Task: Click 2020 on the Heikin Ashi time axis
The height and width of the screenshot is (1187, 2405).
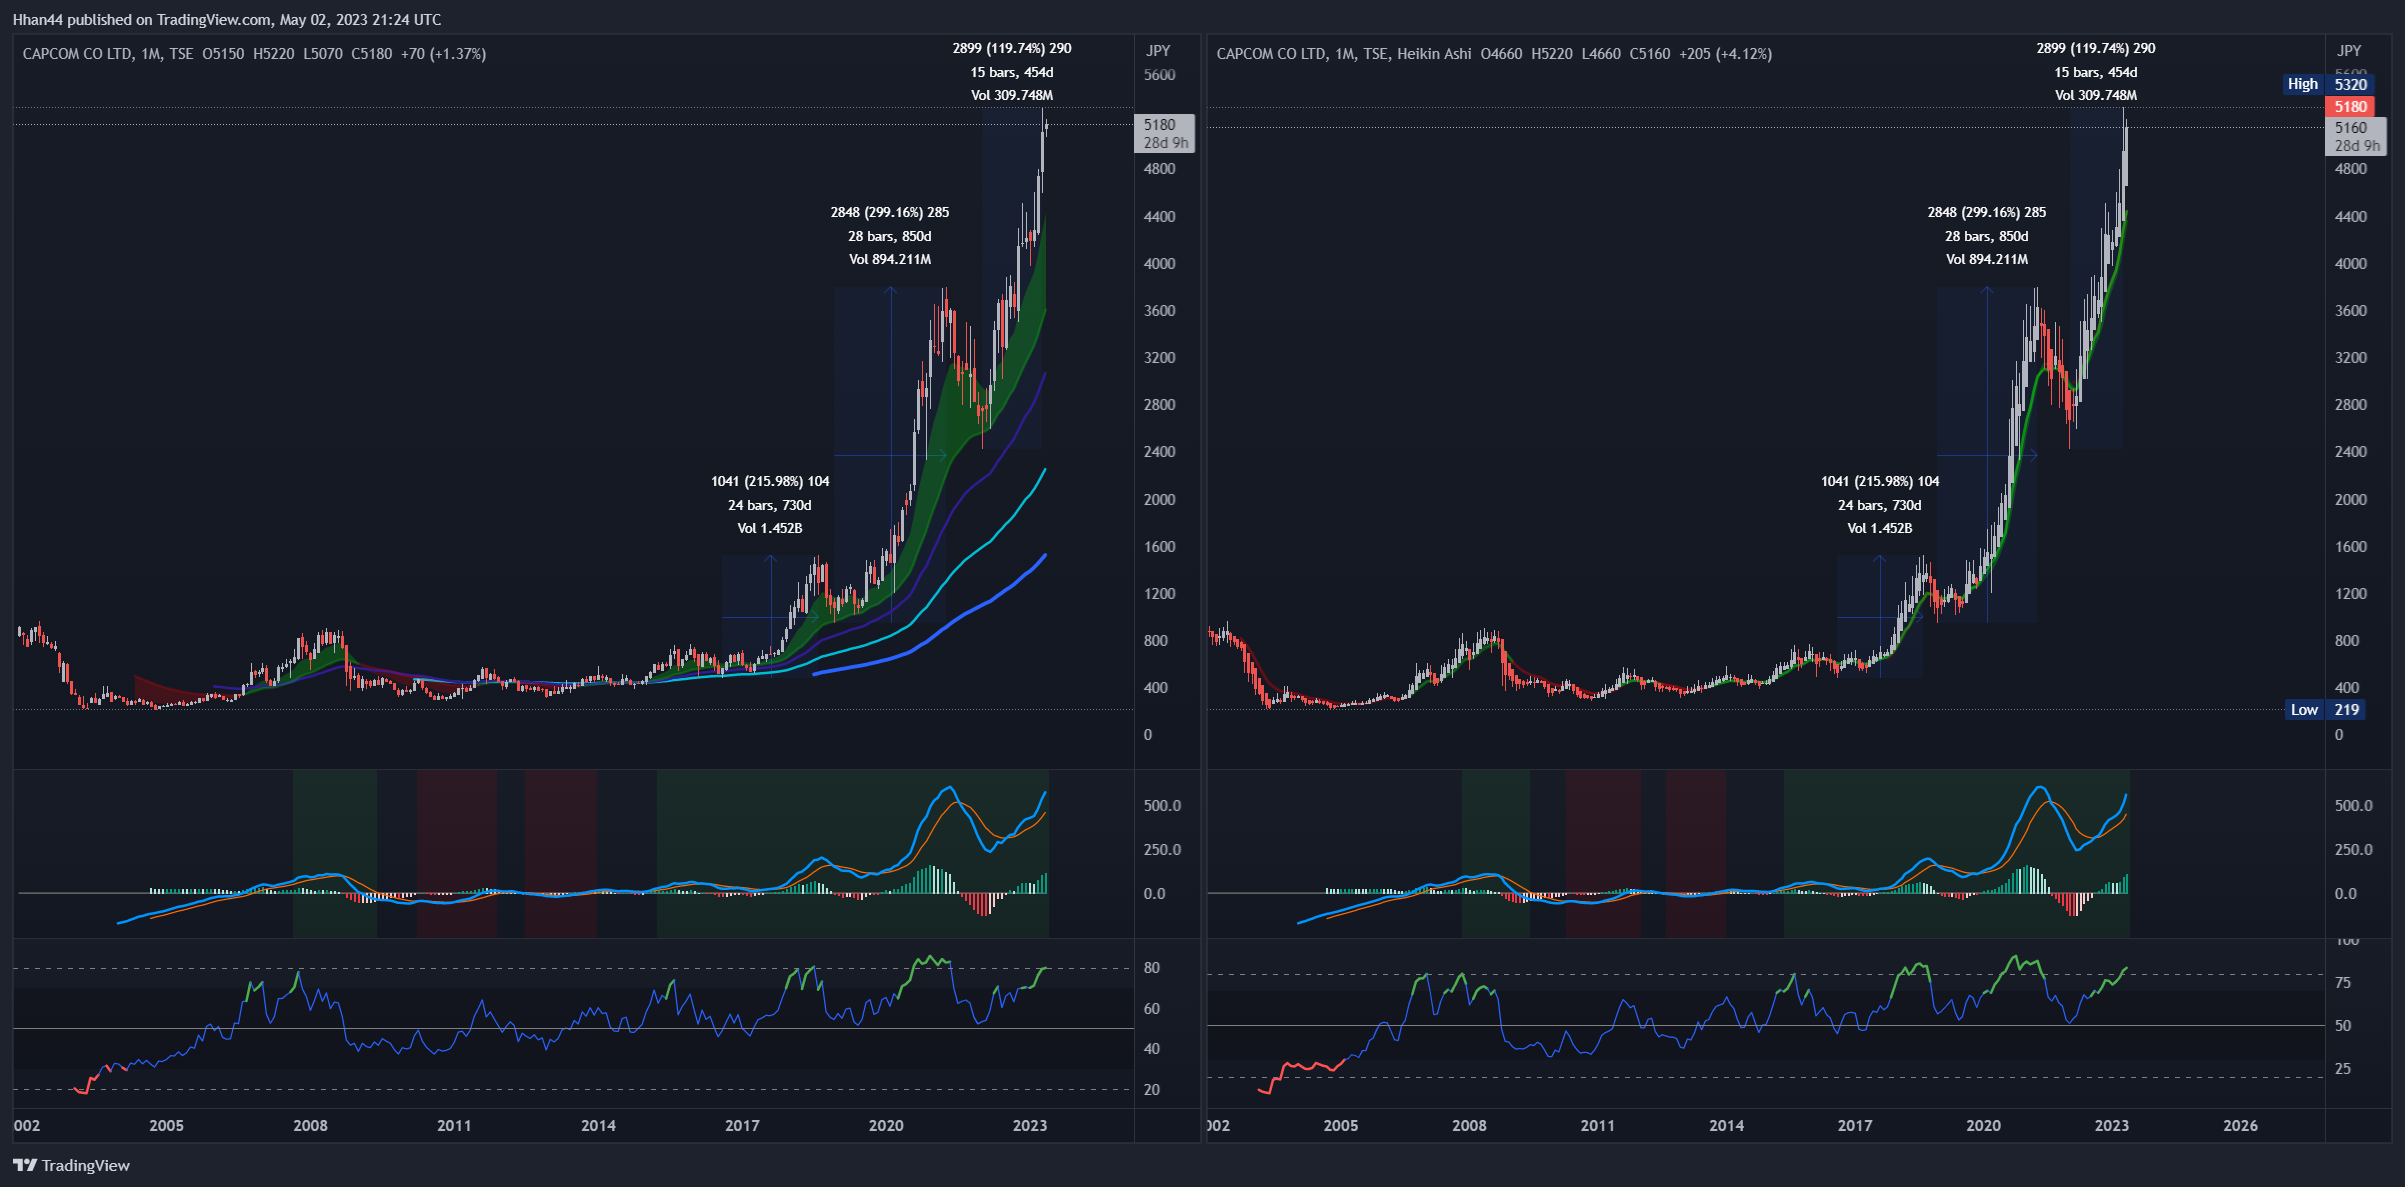Action: tap(1983, 1125)
